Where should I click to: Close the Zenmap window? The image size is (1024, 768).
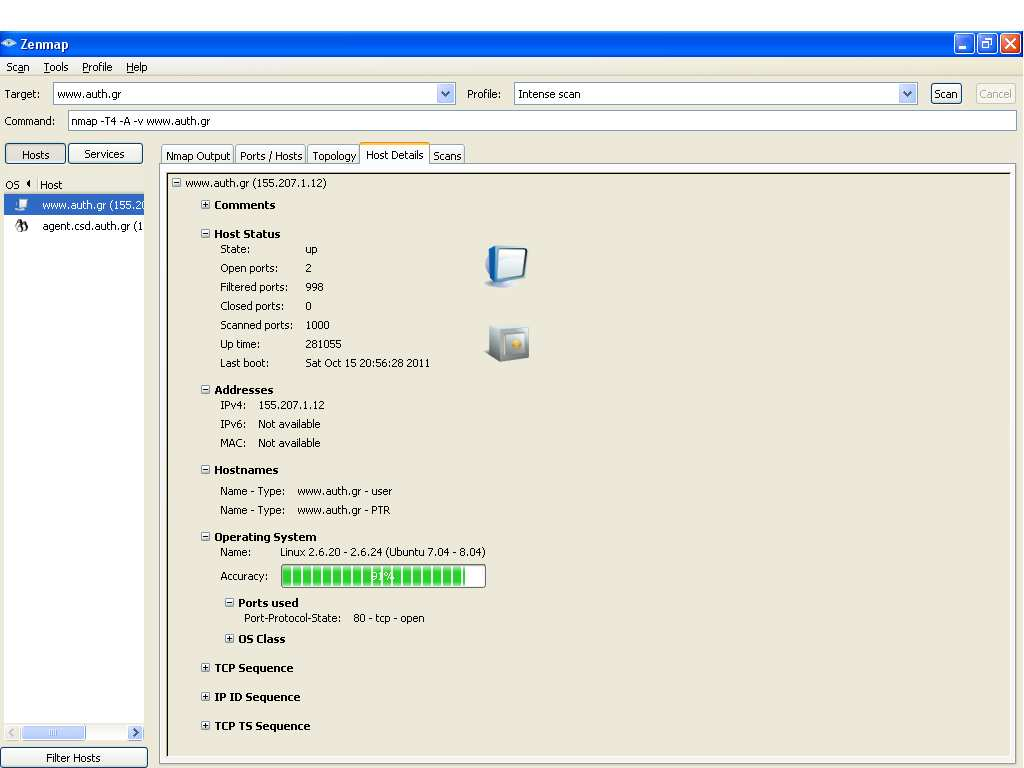[x=1010, y=44]
